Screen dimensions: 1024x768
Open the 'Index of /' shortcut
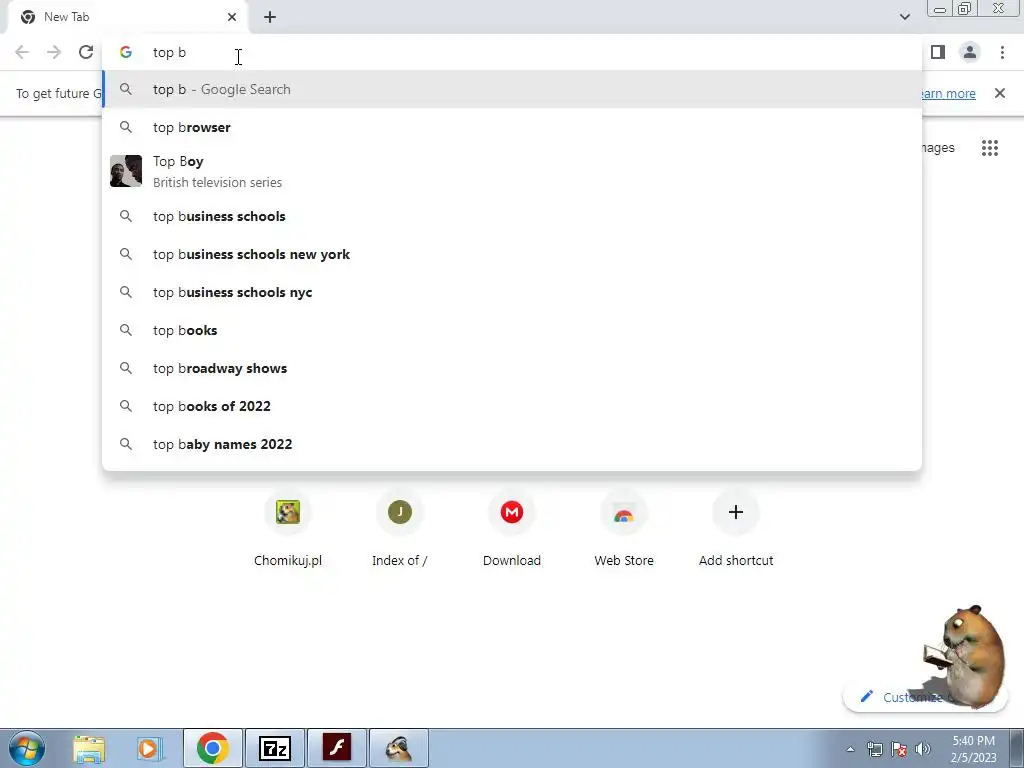[x=400, y=530]
